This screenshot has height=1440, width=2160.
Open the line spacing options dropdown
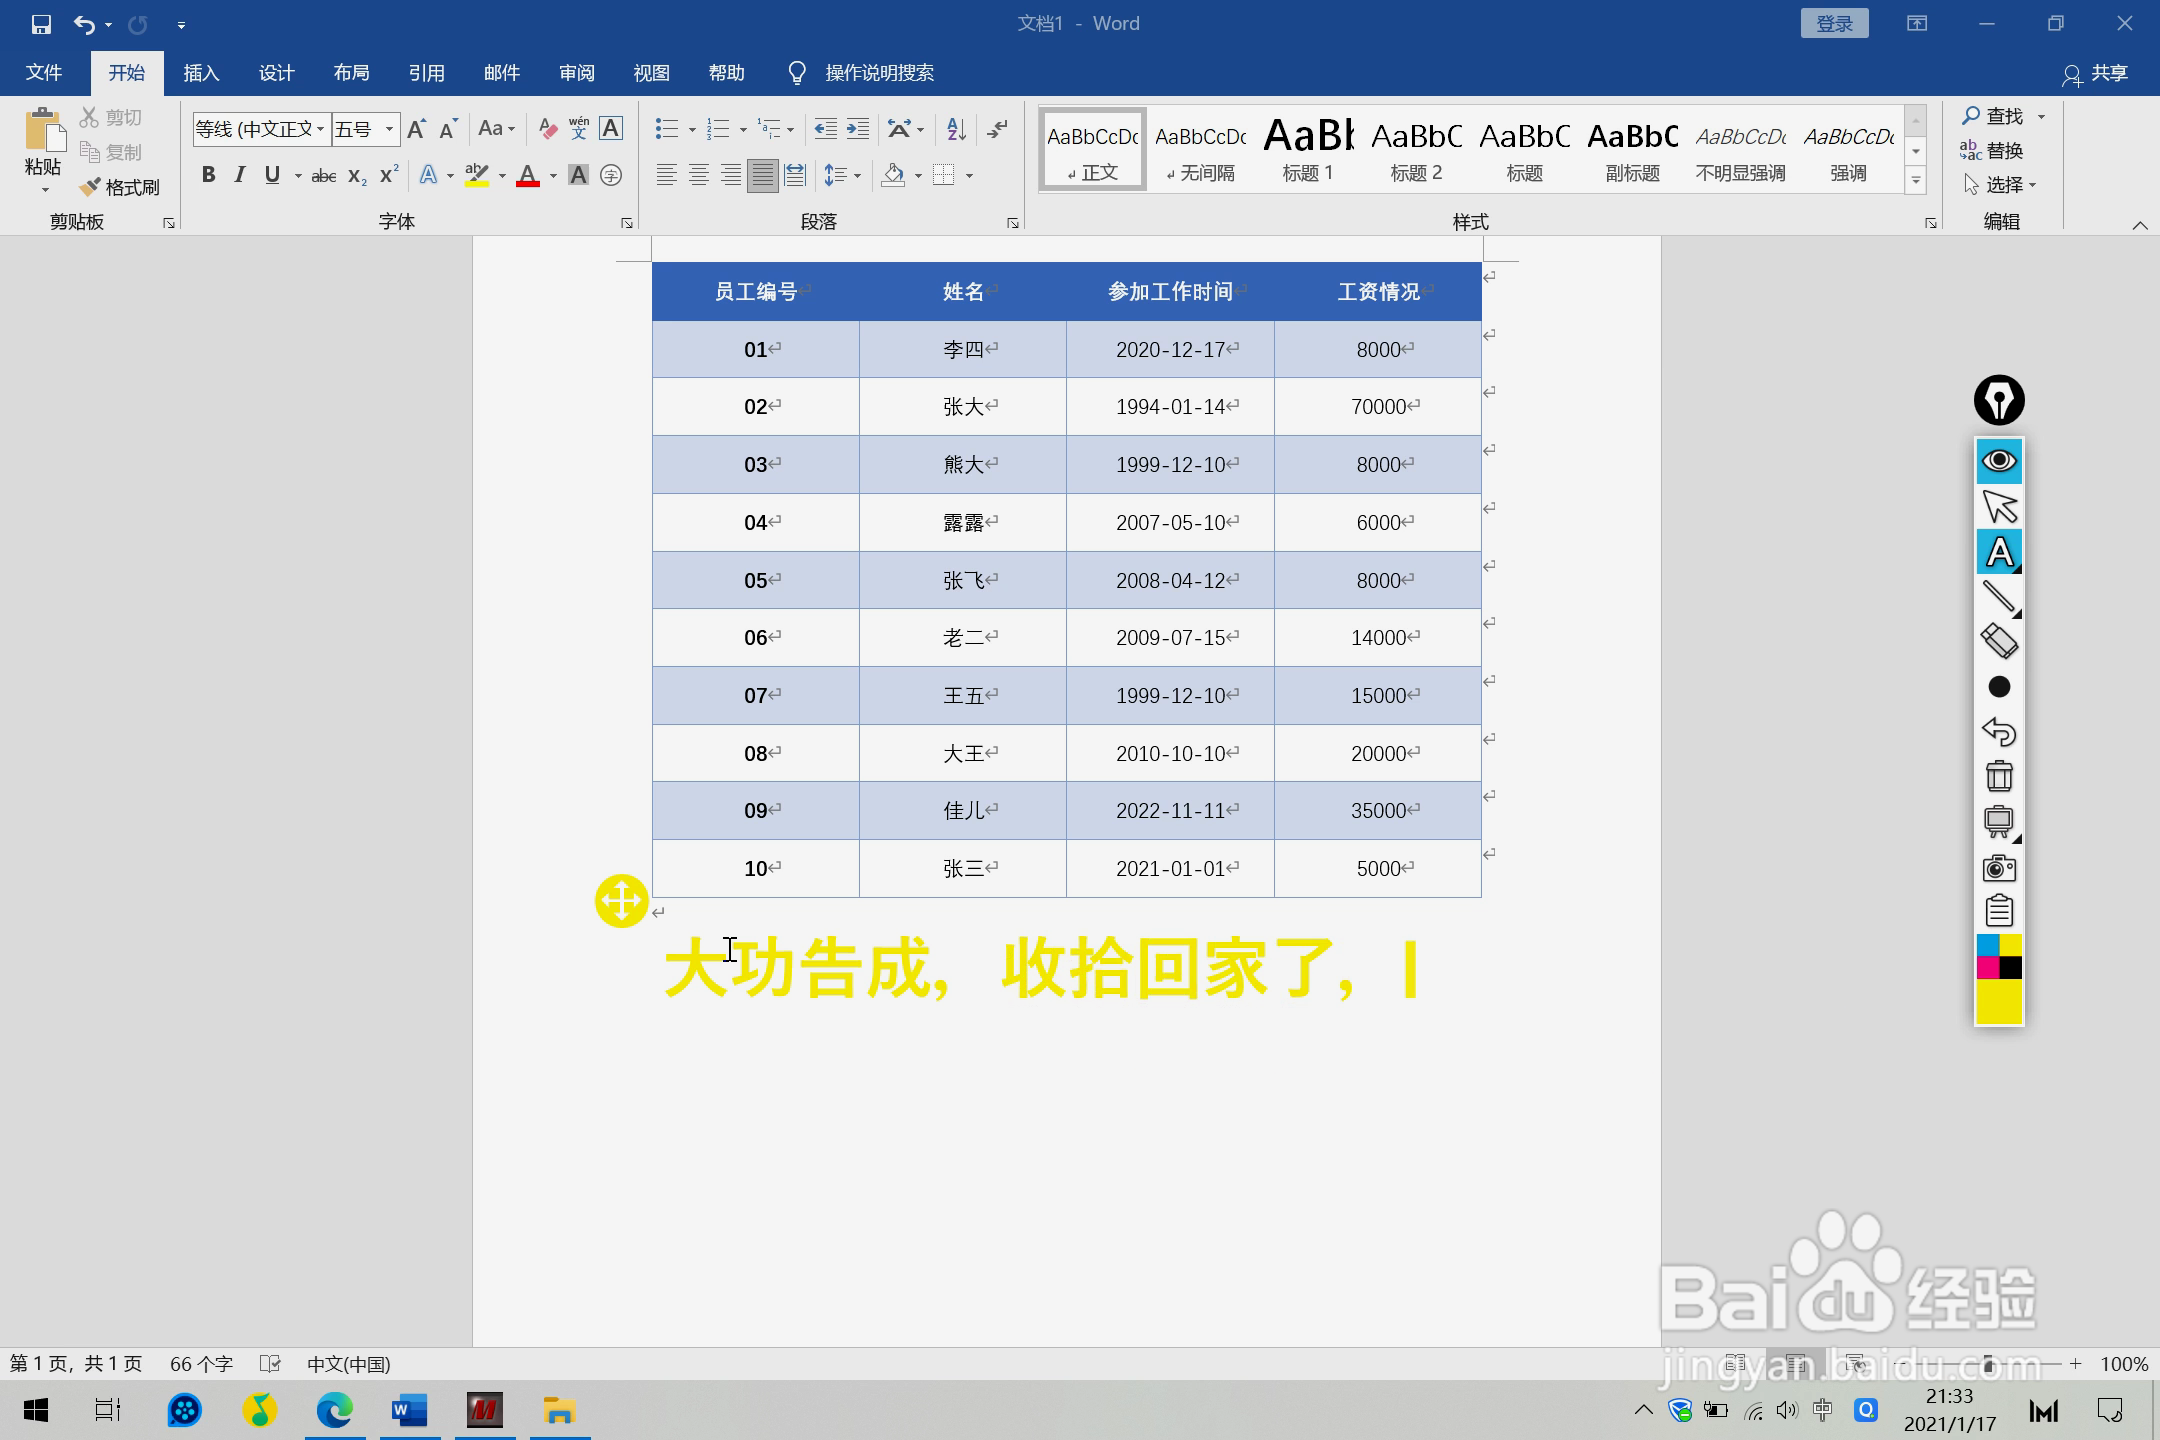click(858, 174)
